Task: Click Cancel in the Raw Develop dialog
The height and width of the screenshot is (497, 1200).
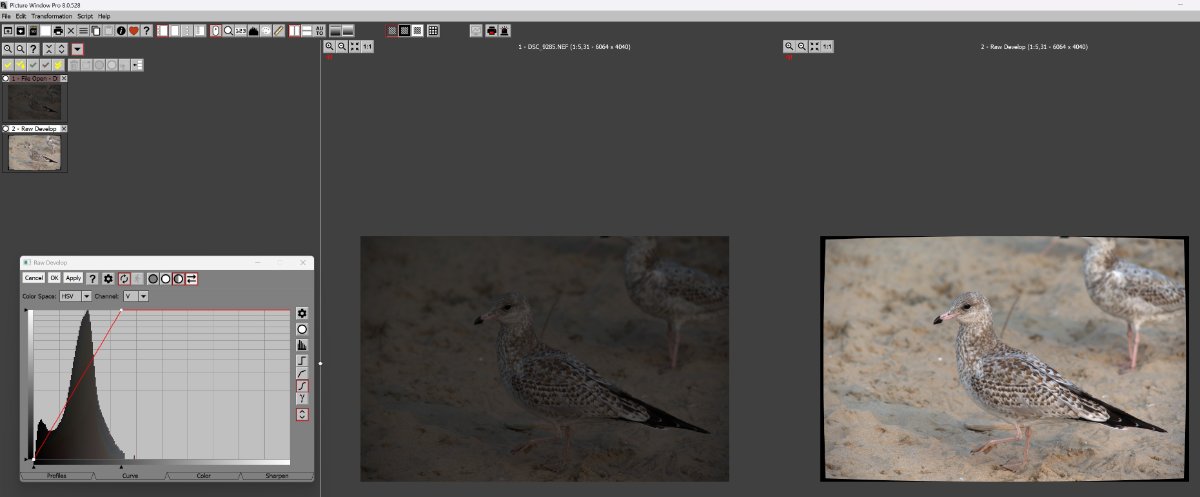Action: tap(33, 278)
